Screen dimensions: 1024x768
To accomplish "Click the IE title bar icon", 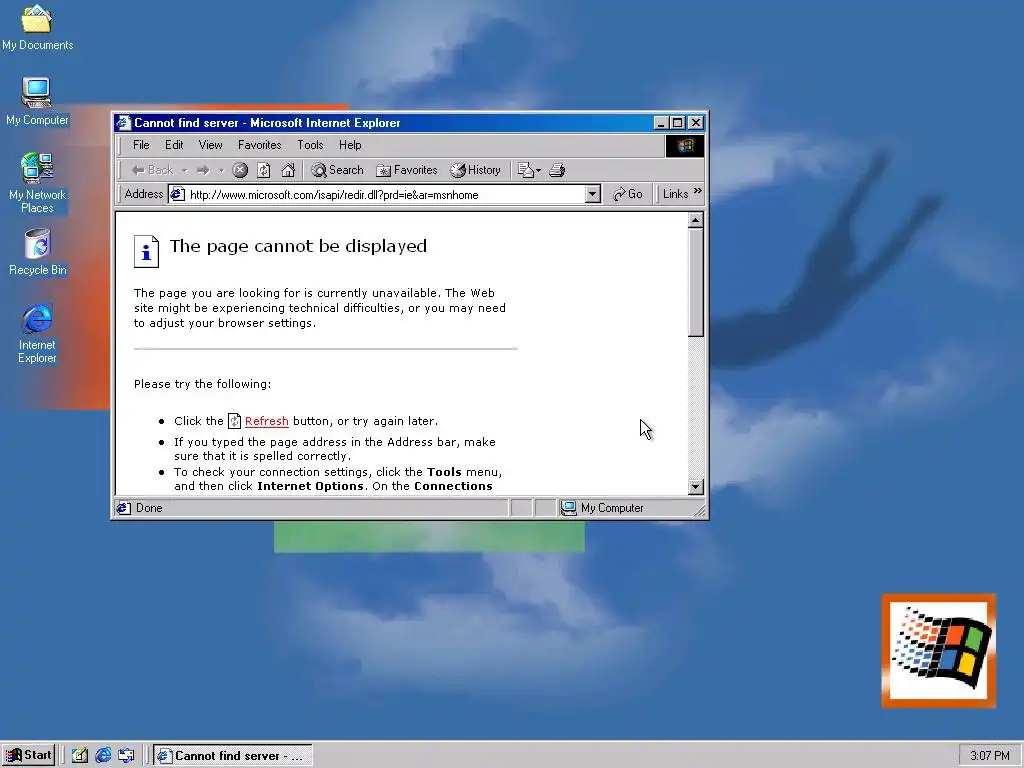I will pyautogui.click(x=123, y=123).
